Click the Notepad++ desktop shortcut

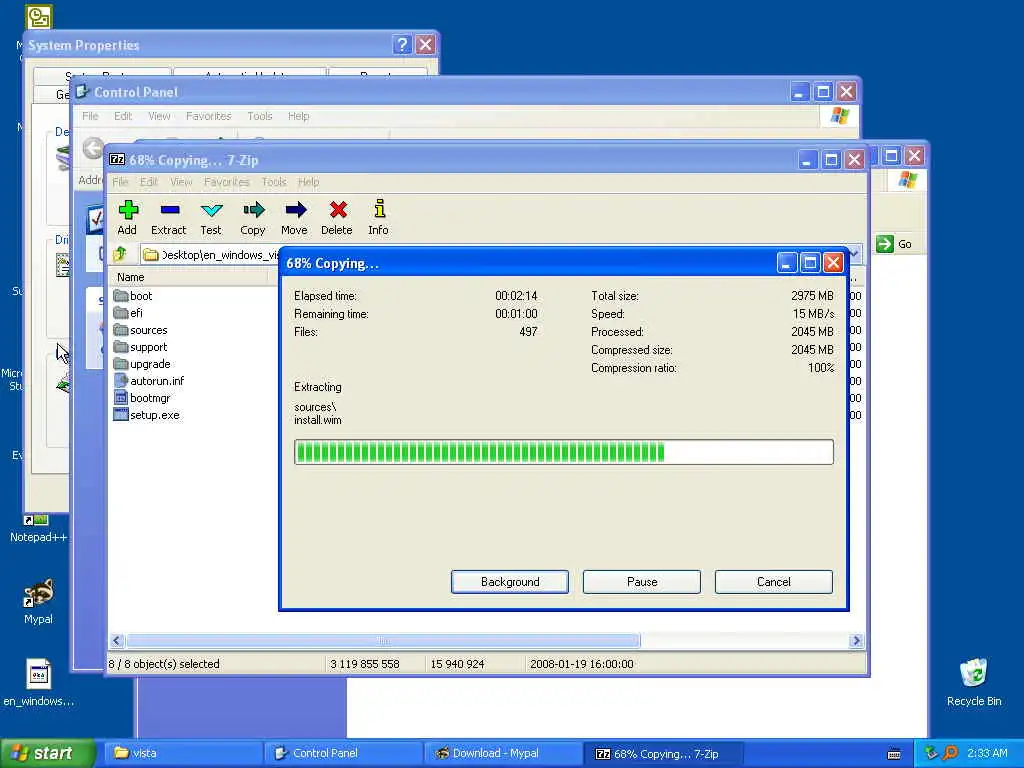(x=39, y=529)
